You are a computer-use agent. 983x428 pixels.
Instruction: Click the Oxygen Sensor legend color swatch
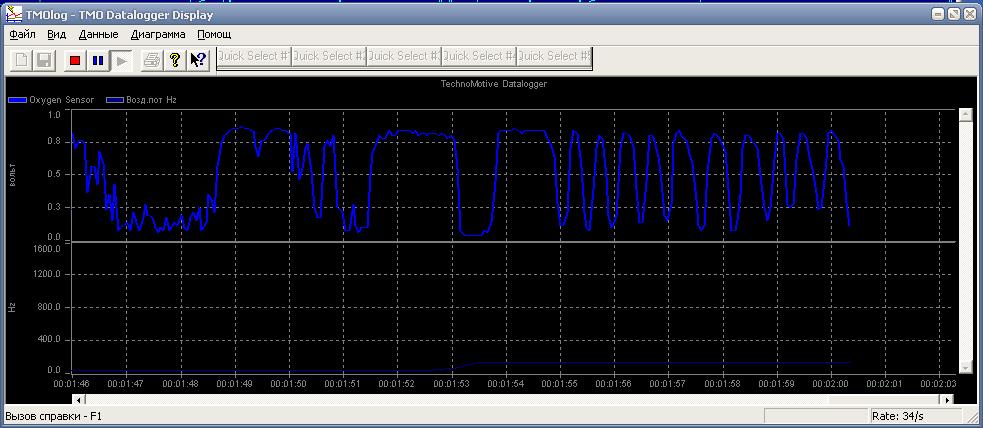click(17, 100)
